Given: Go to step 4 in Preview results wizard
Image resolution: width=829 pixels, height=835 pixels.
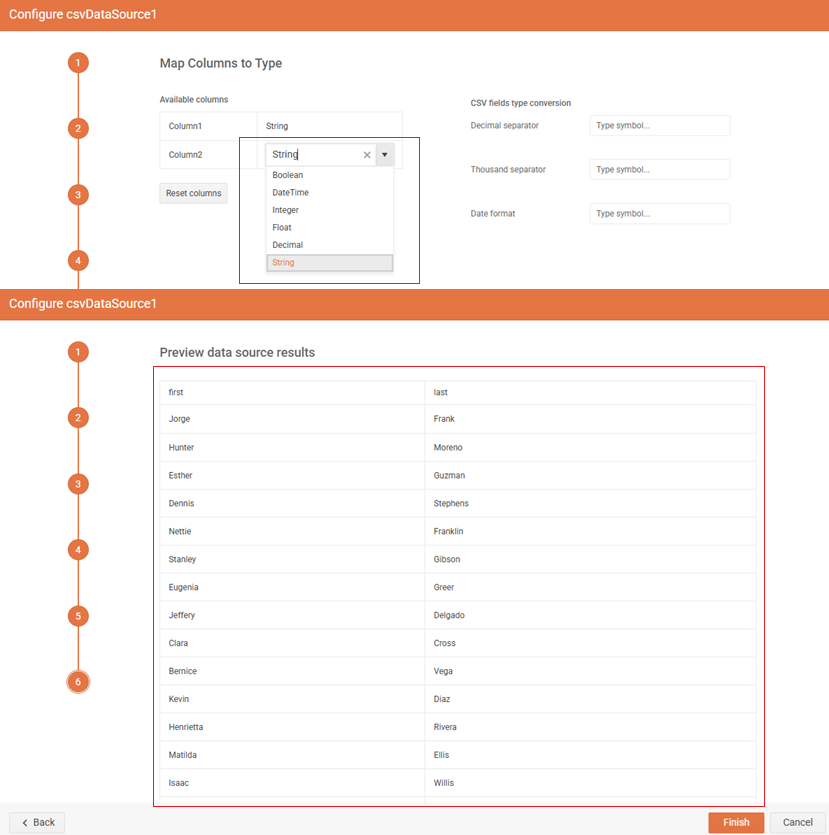Looking at the screenshot, I should (78, 550).
